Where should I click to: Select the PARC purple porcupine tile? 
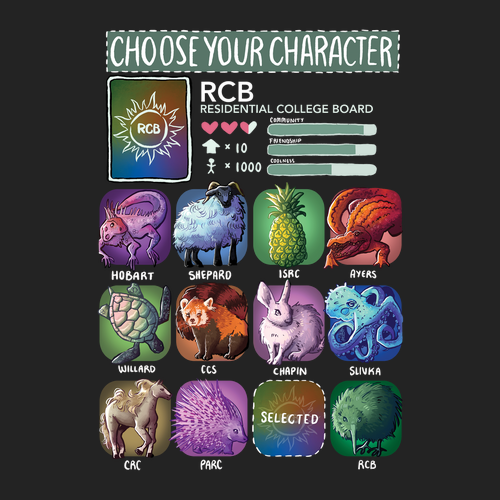[x=210, y=419]
